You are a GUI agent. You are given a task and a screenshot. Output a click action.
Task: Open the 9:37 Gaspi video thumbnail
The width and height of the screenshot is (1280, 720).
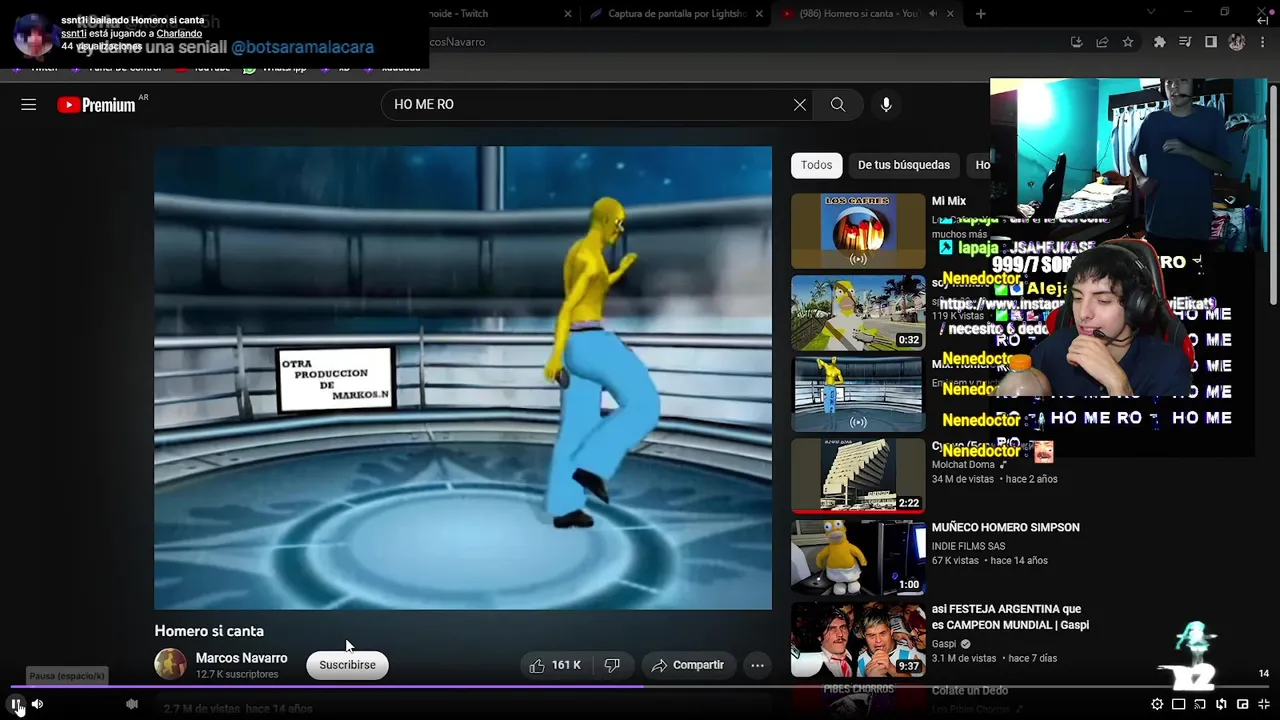[x=858, y=639]
